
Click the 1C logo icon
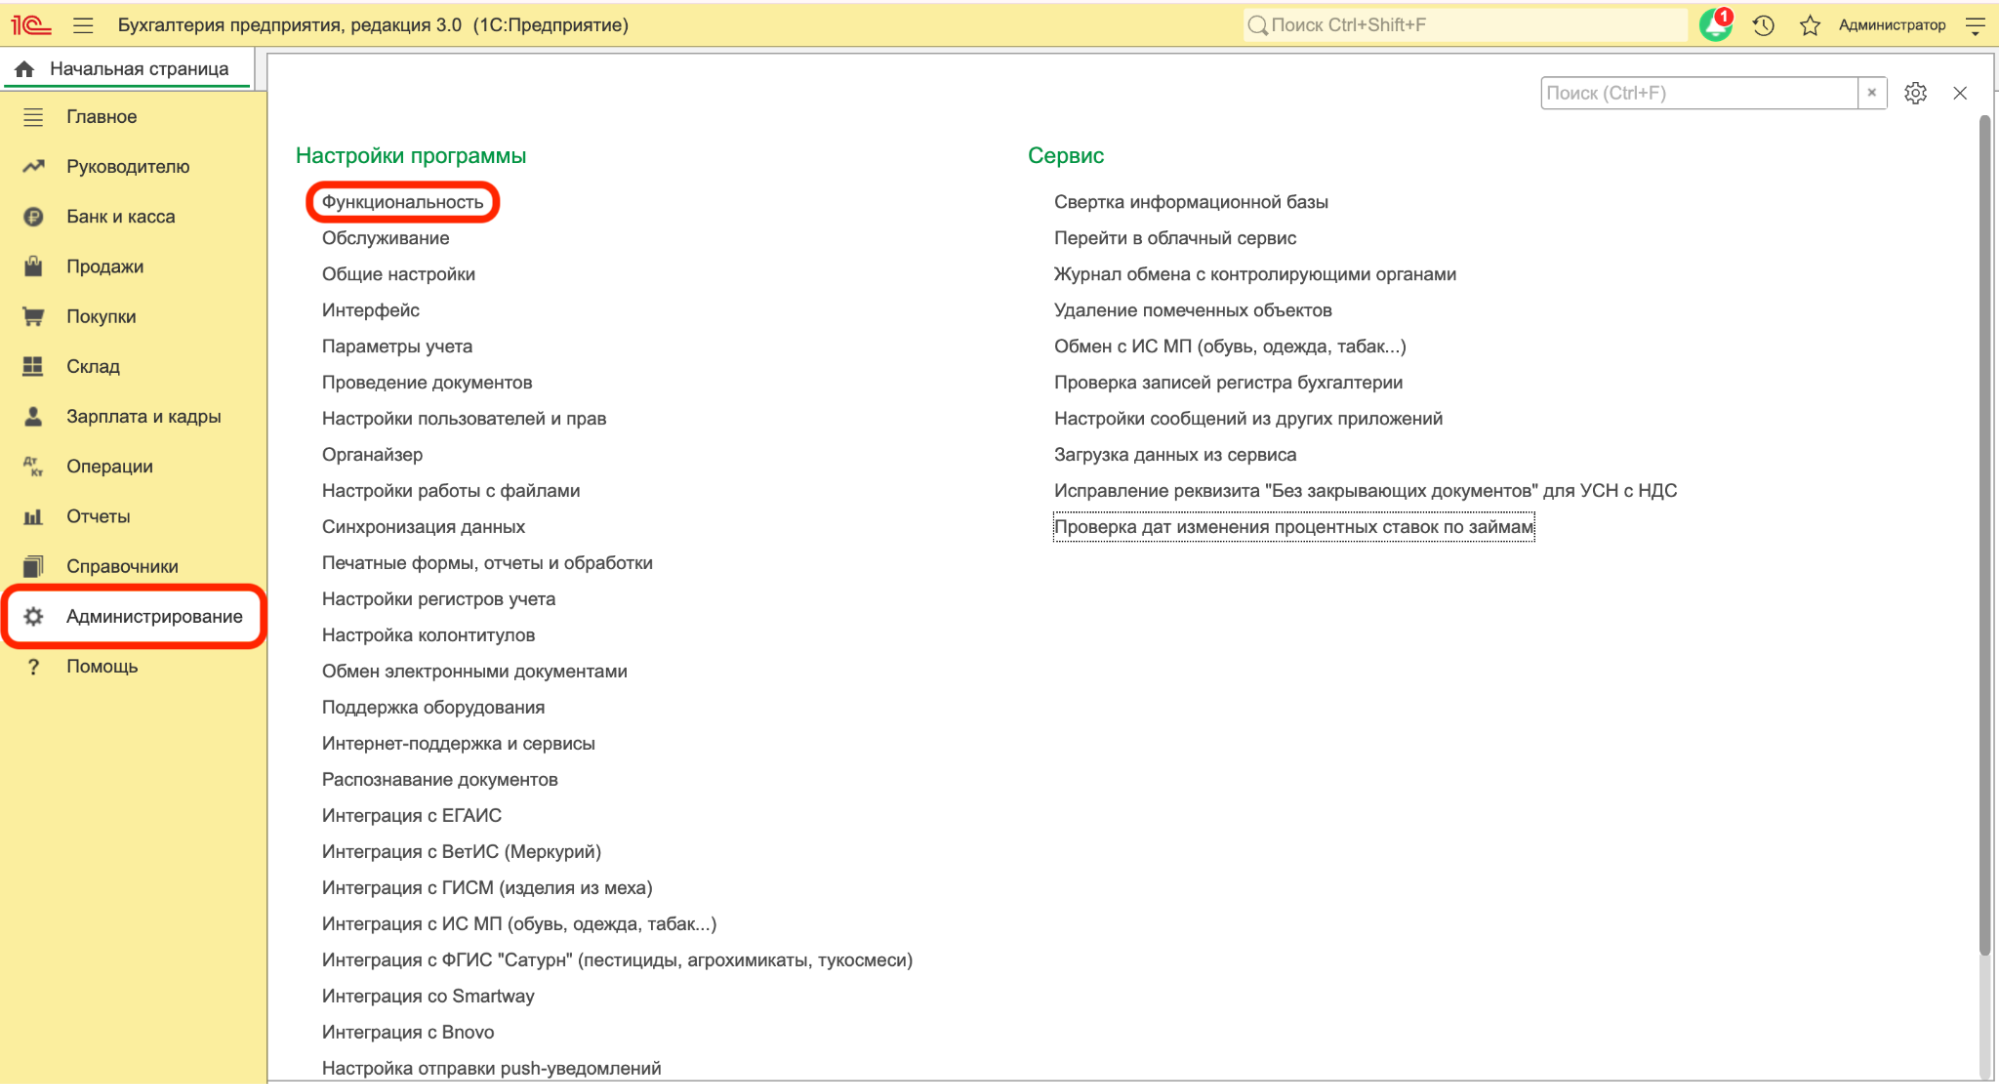pos(30,25)
